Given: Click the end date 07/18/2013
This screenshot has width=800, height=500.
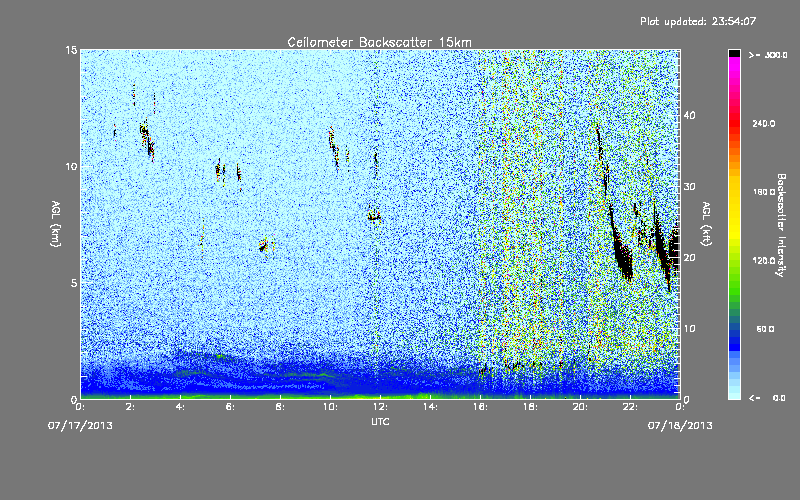Looking at the screenshot, I should [x=680, y=425].
